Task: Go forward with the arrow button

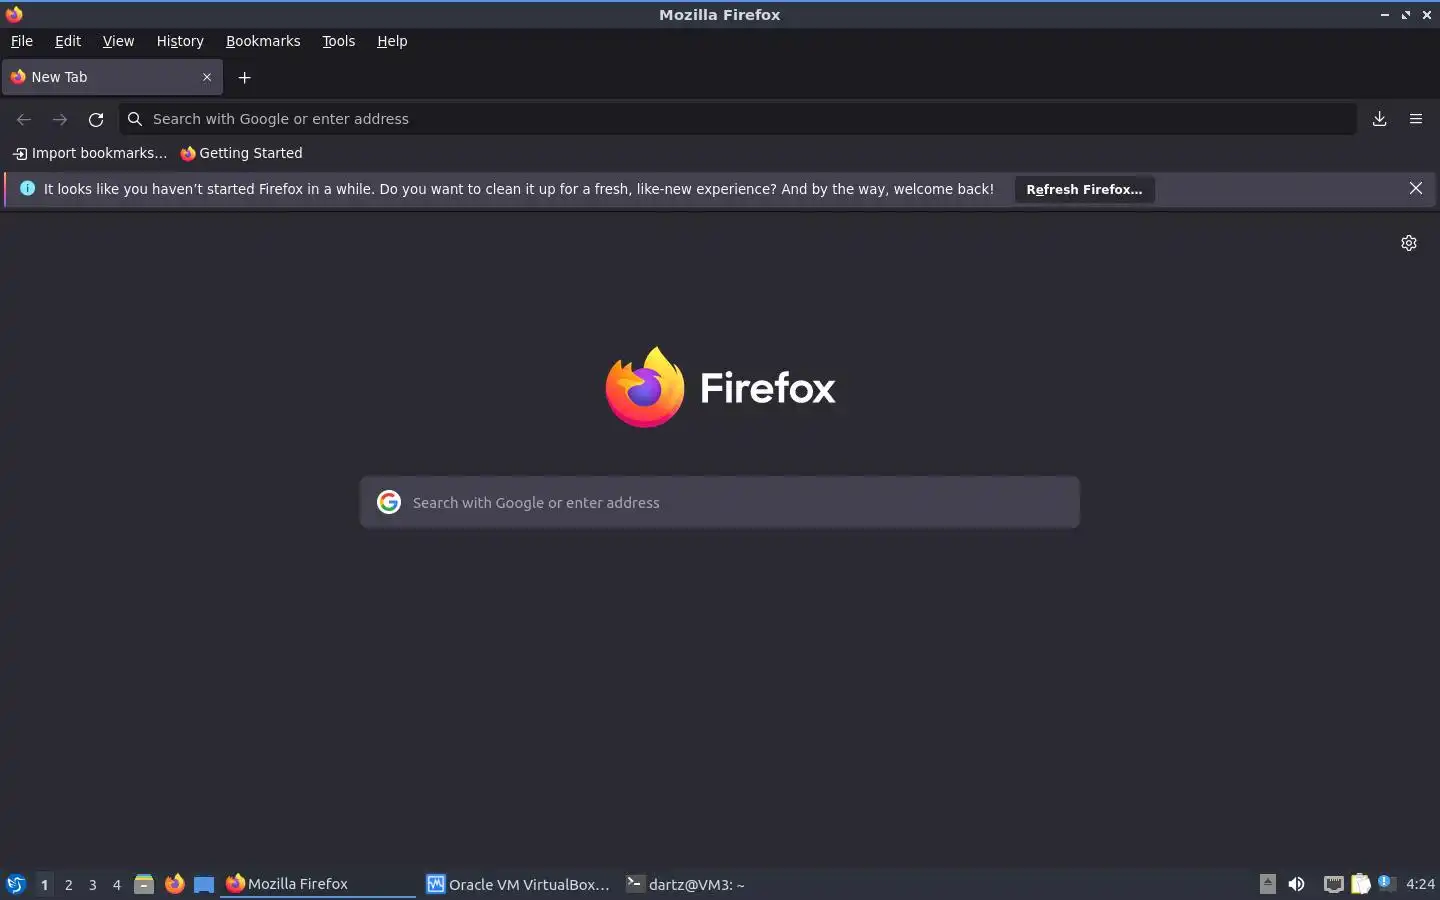Action: 60,119
